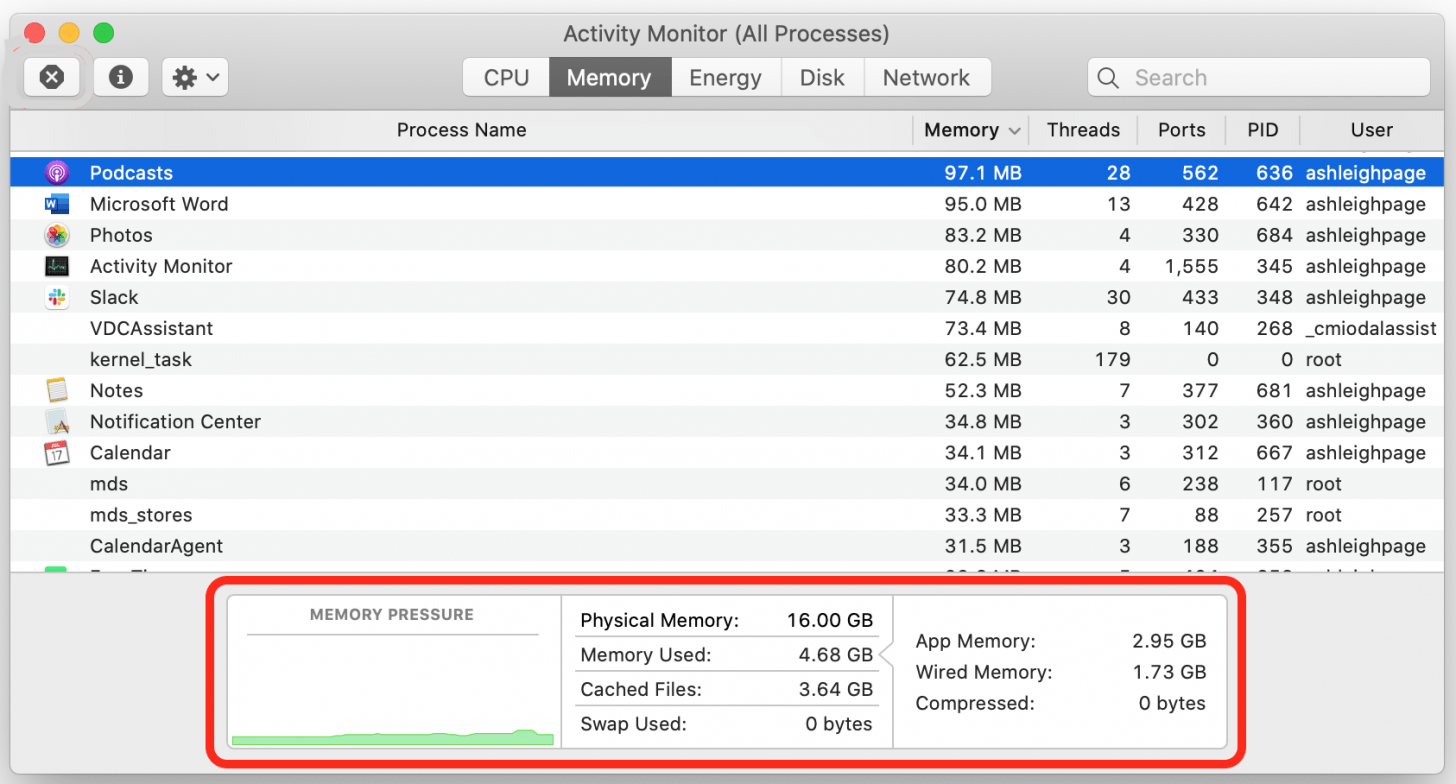Switch to the Disk tab

click(x=822, y=78)
